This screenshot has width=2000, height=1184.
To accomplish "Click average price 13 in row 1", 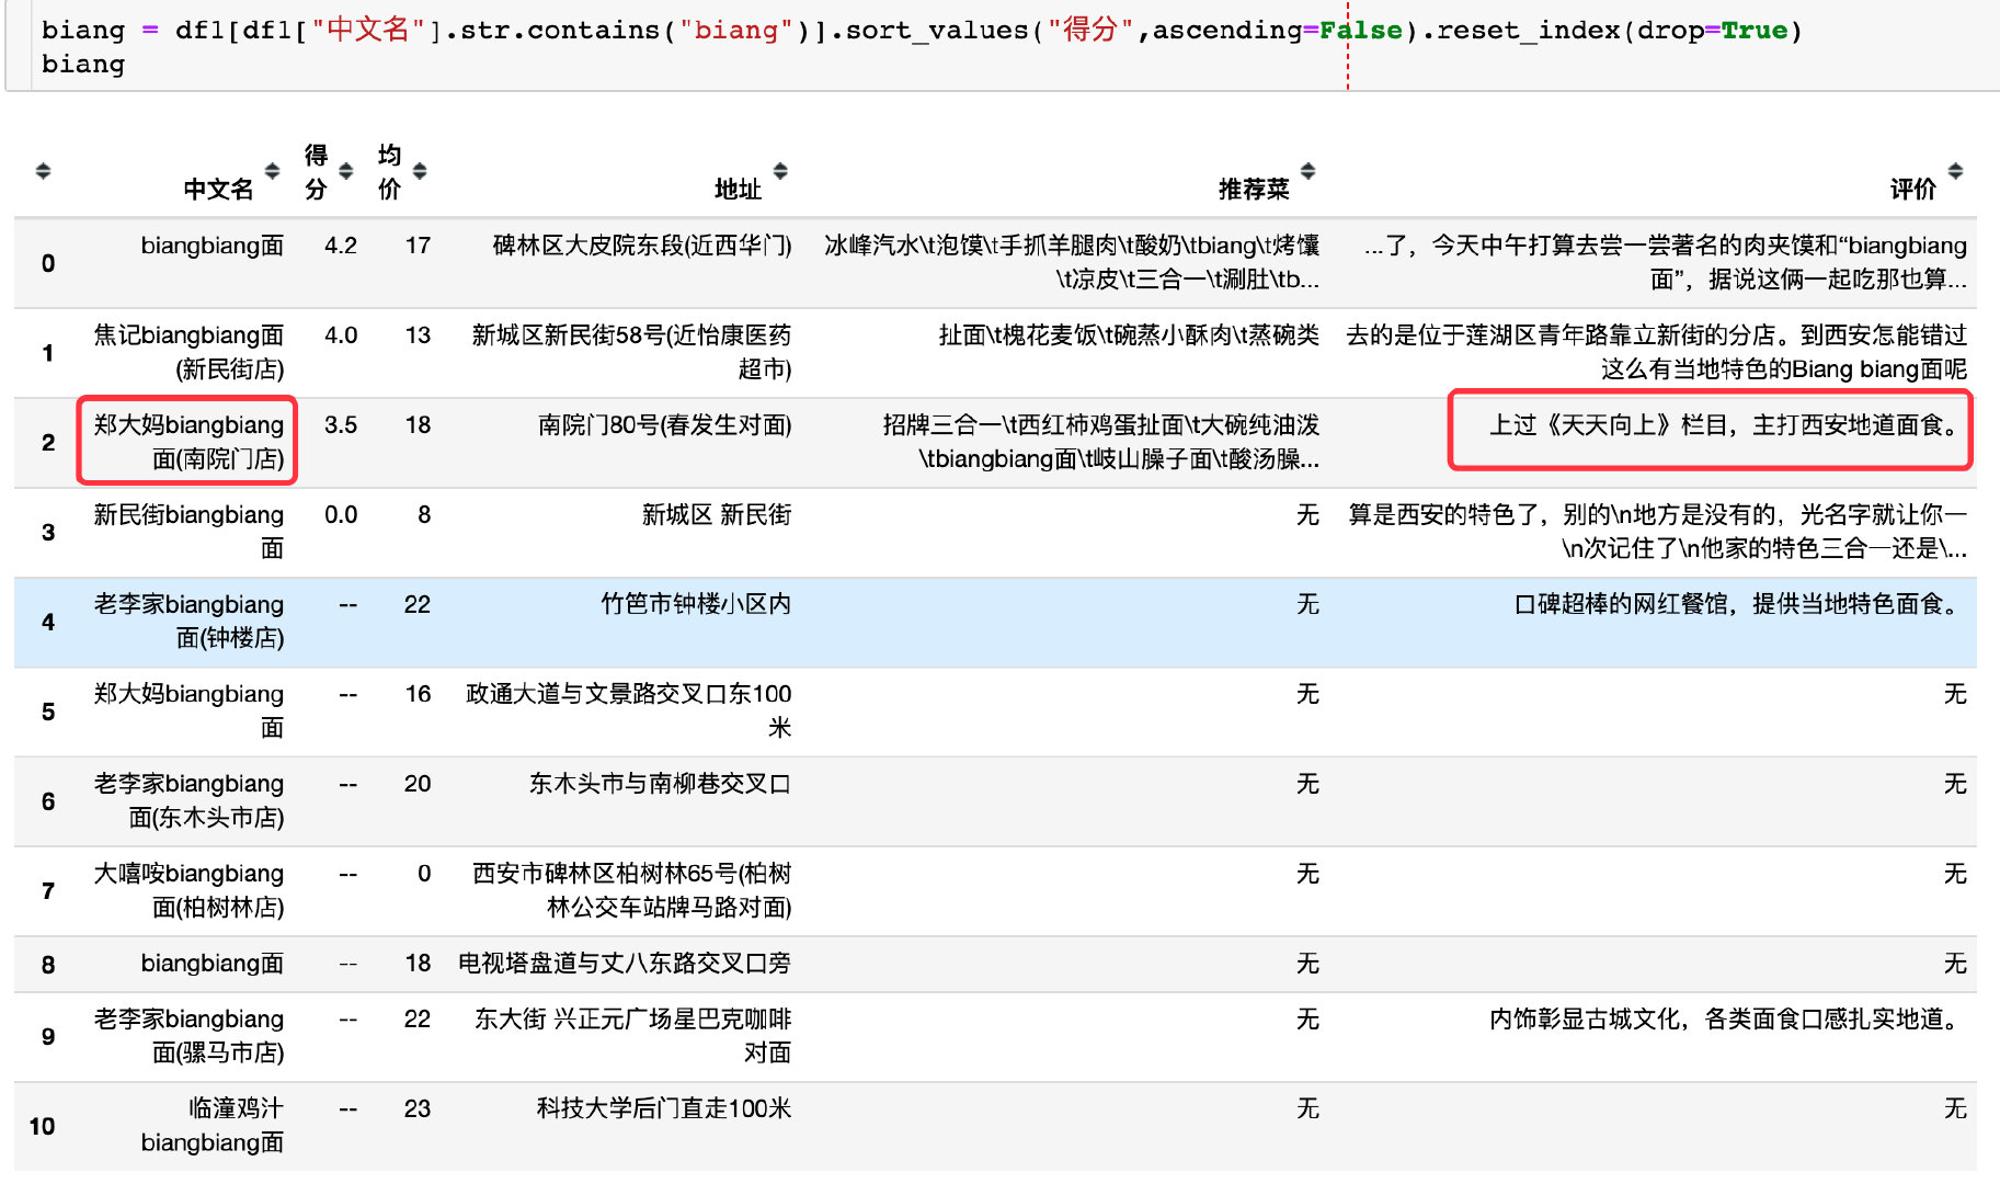I will click(418, 335).
